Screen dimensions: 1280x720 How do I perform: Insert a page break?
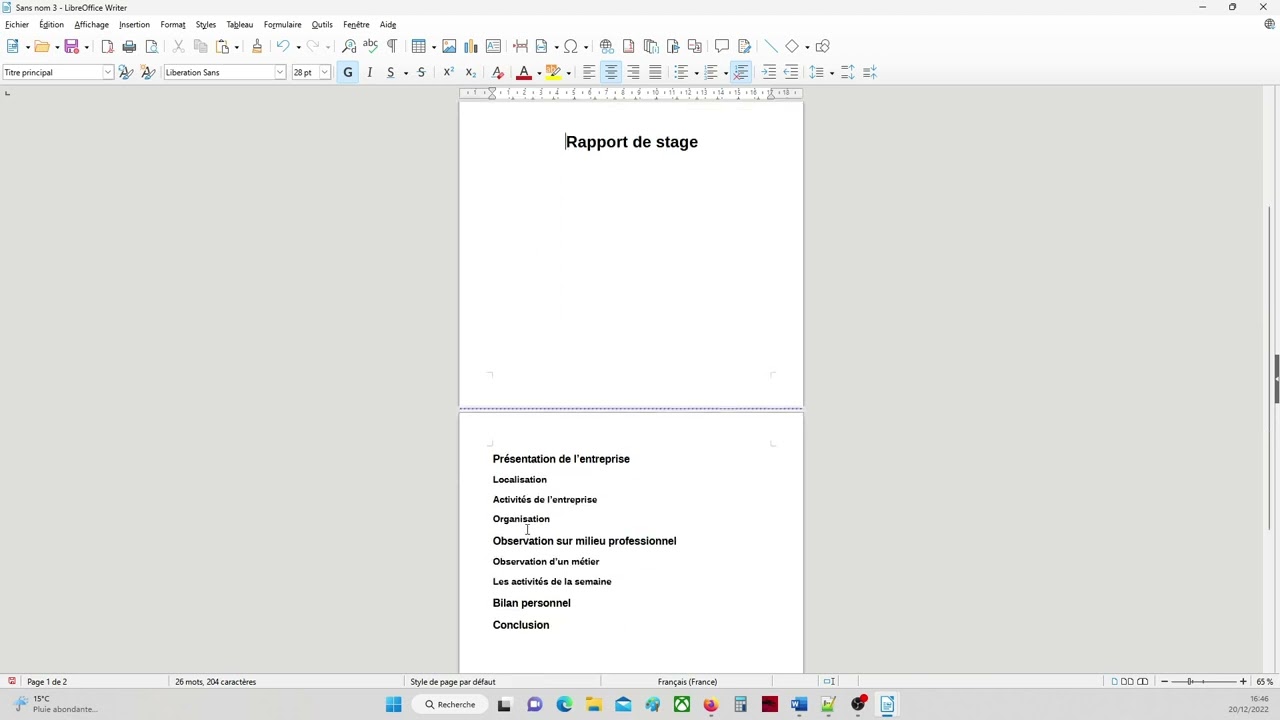coord(520,46)
